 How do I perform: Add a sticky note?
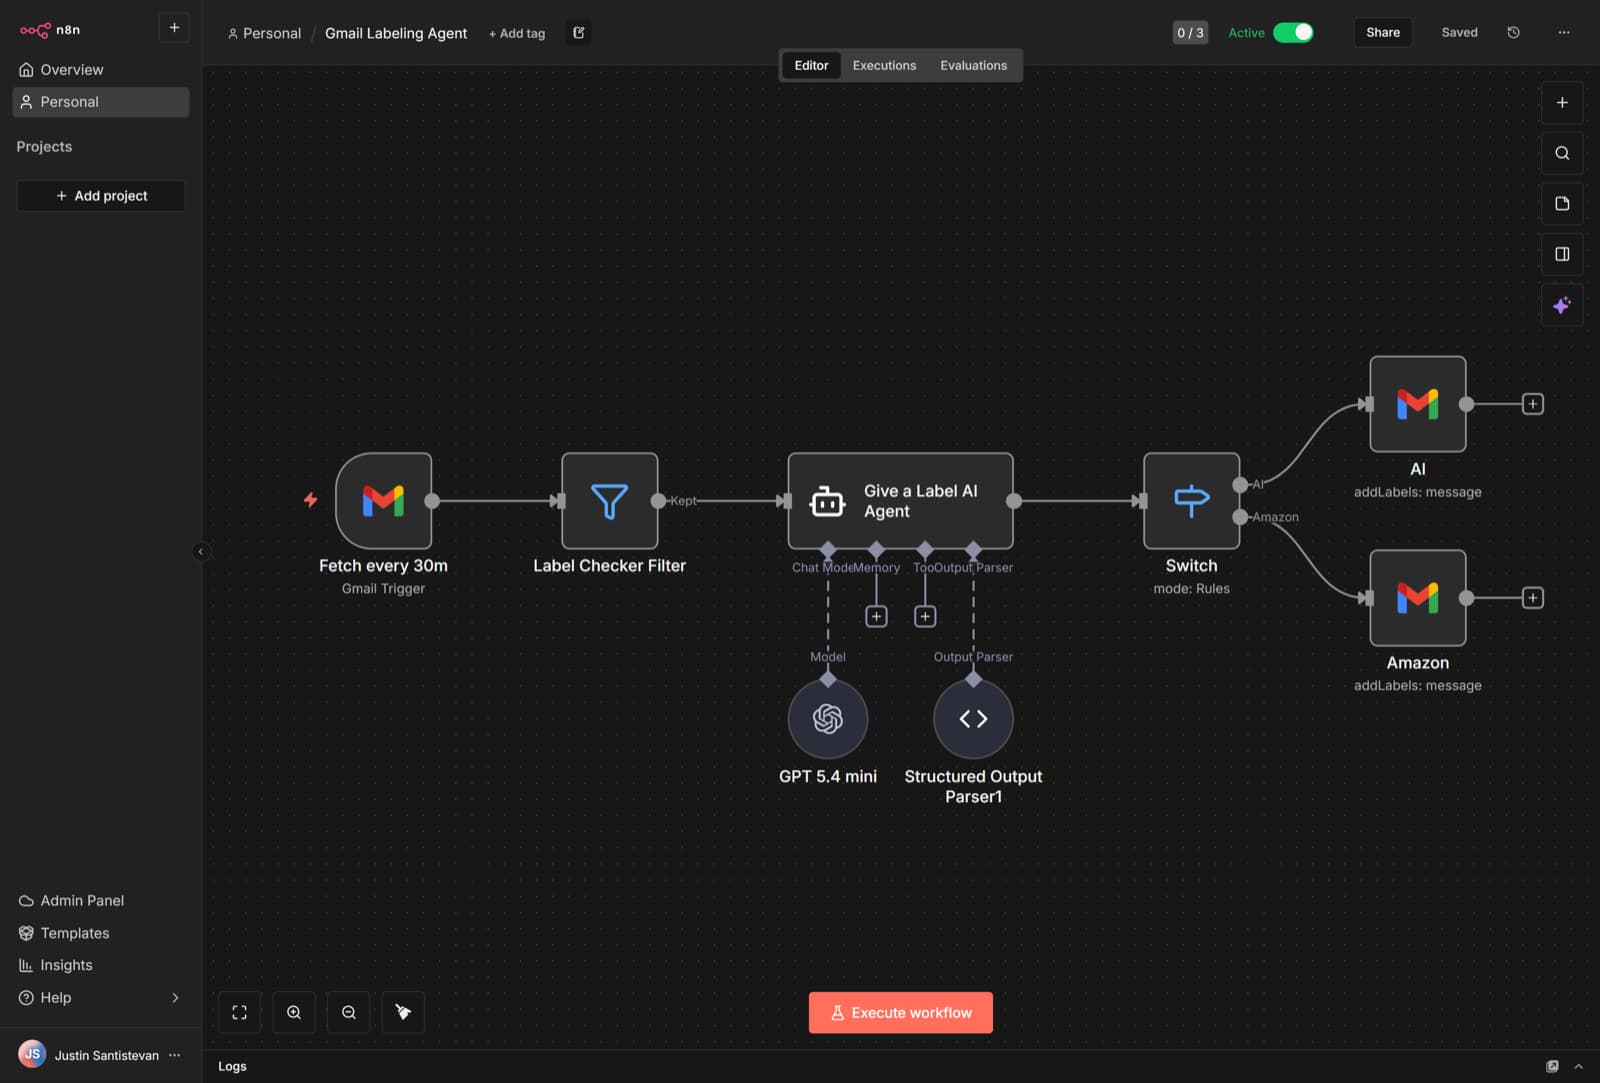pos(1562,204)
